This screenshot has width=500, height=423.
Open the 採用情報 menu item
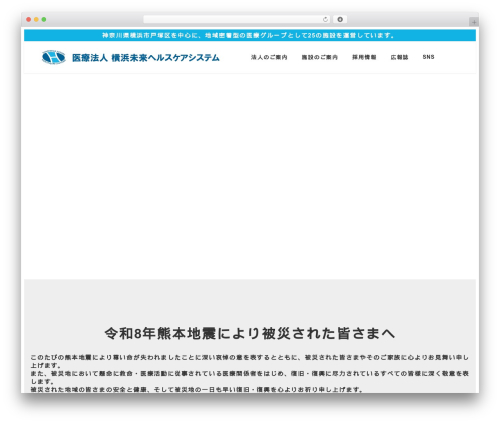pos(364,57)
